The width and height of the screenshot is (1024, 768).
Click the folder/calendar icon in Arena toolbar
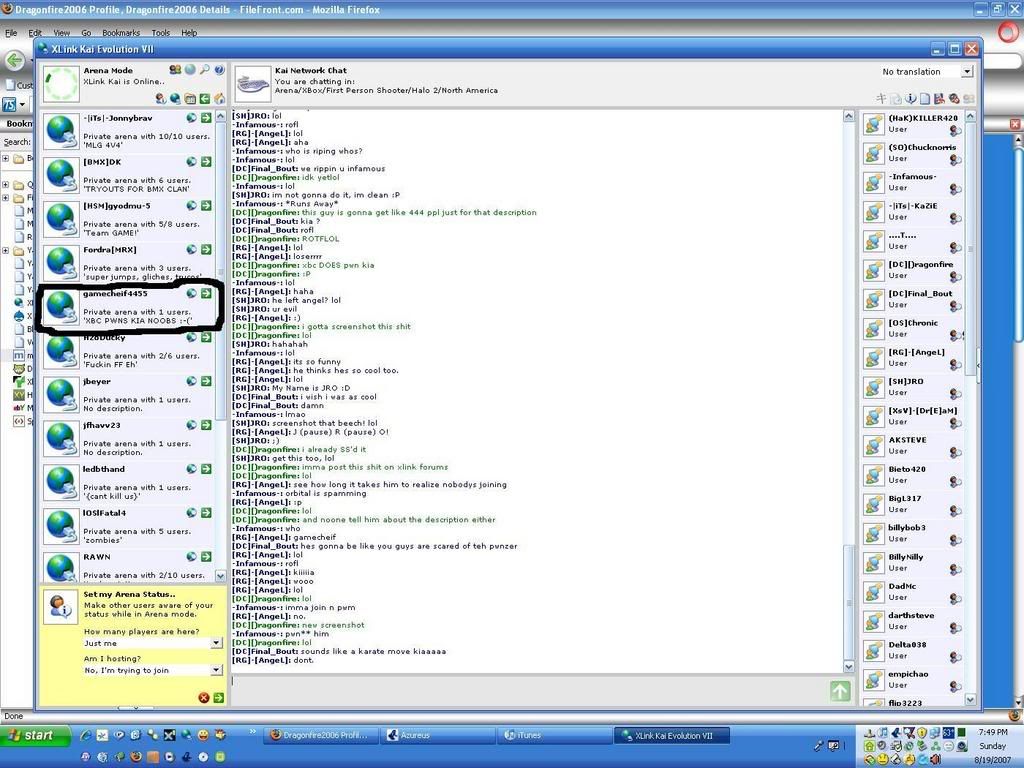190,99
